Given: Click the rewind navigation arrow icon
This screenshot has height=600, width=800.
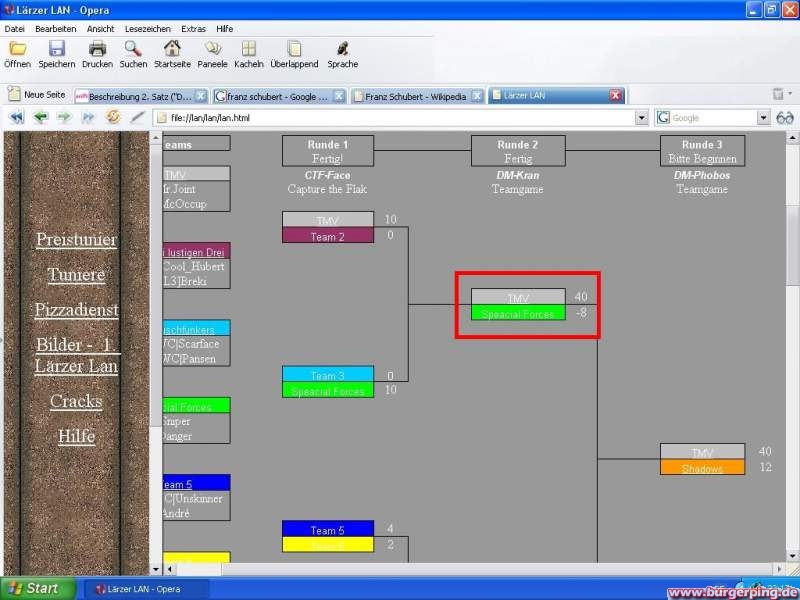Looking at the screenshot, I should (x=17, y=117).
